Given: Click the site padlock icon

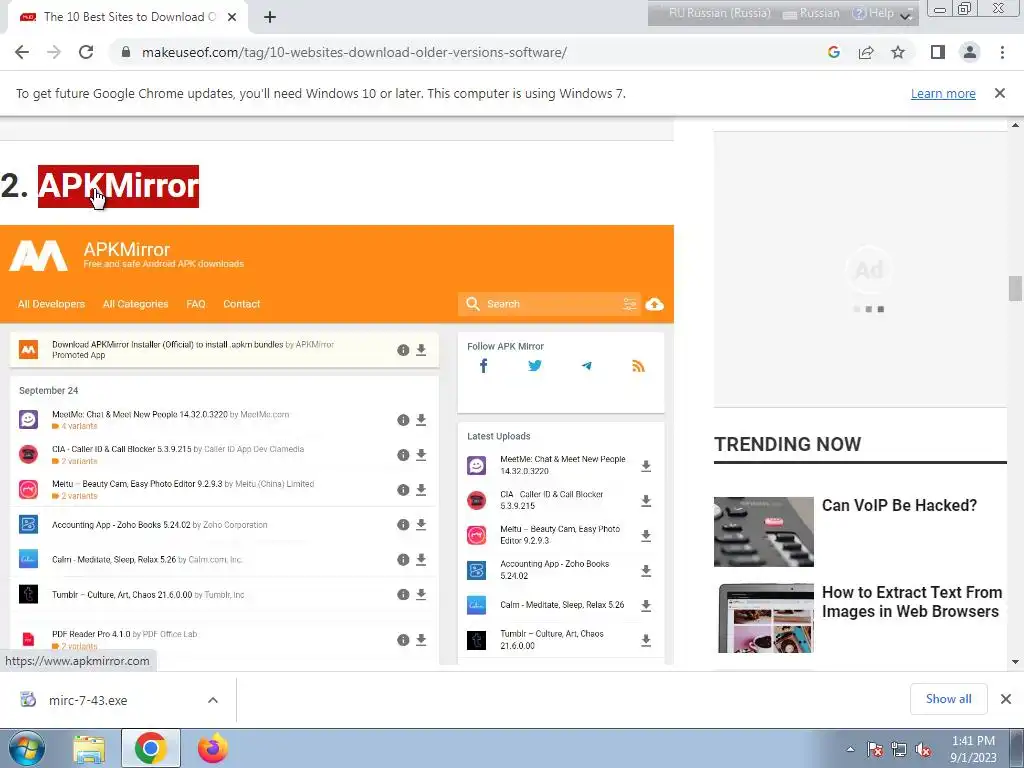Looking at the screenshot, I should [126, 52].
